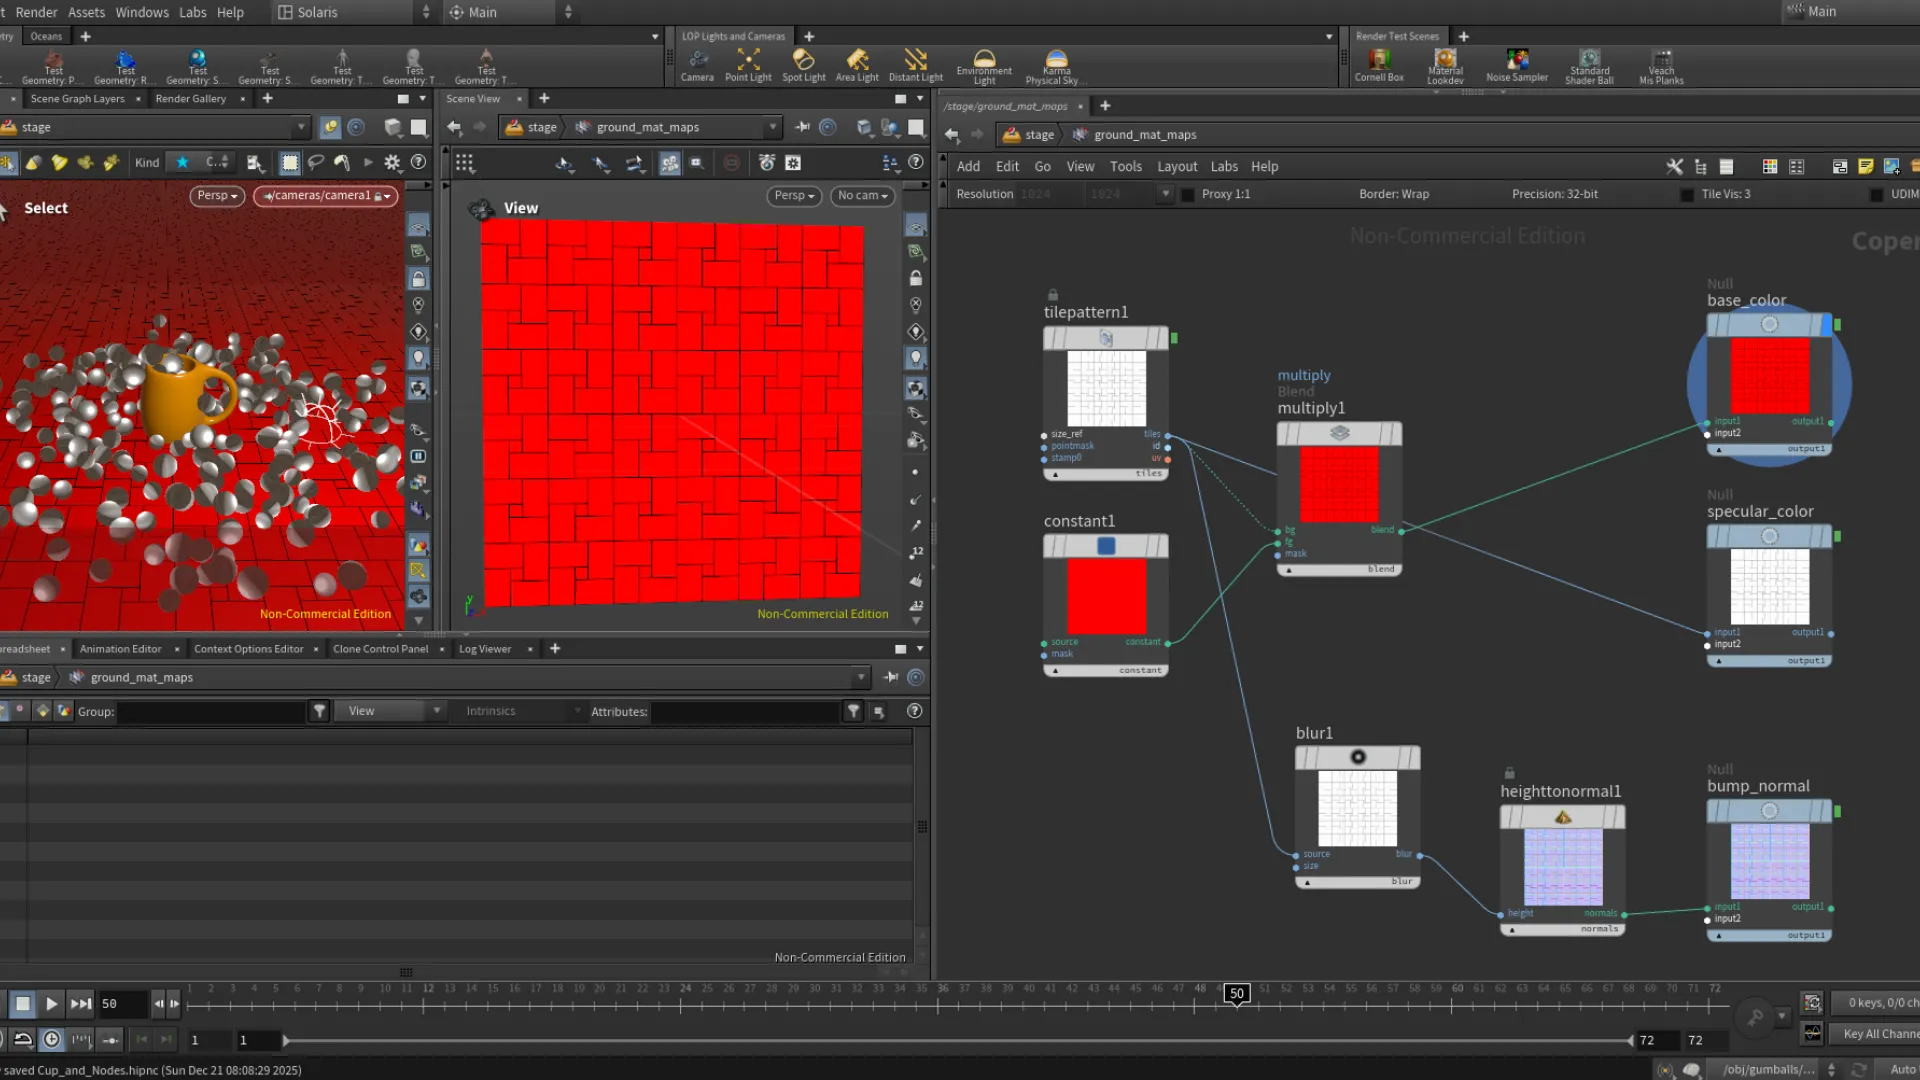Viewport: 1920px width, 1080px height.
Task: Toggle the box select mode in the viewport toolbar
Action: pos(289,162)
